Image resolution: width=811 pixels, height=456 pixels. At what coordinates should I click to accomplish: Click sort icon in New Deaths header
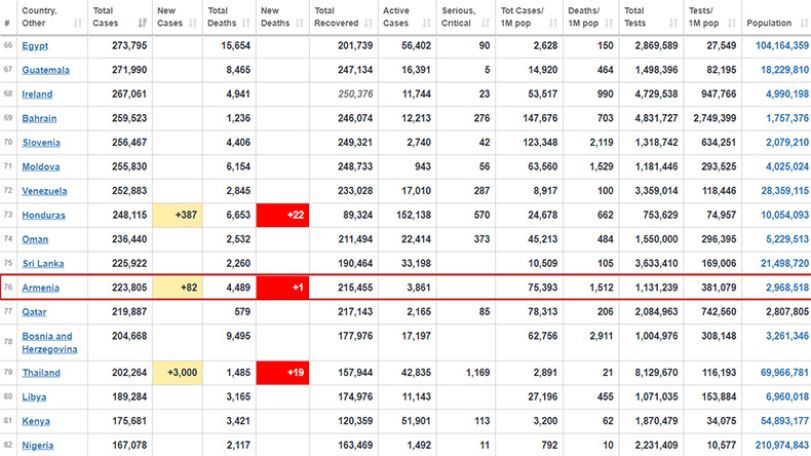(299, 23)
